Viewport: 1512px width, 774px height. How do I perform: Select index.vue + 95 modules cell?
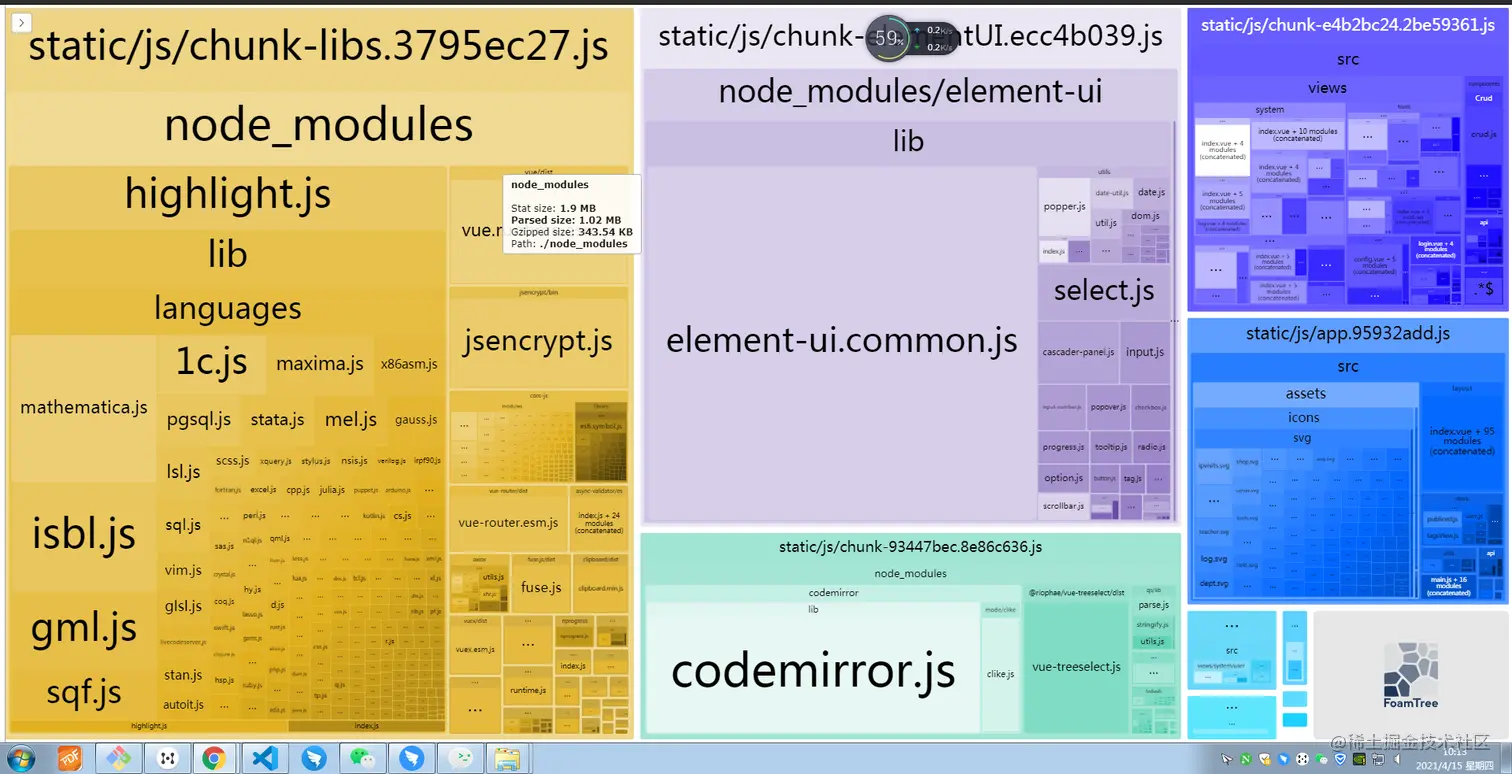pyautogui.click(x=1462, y=441)
